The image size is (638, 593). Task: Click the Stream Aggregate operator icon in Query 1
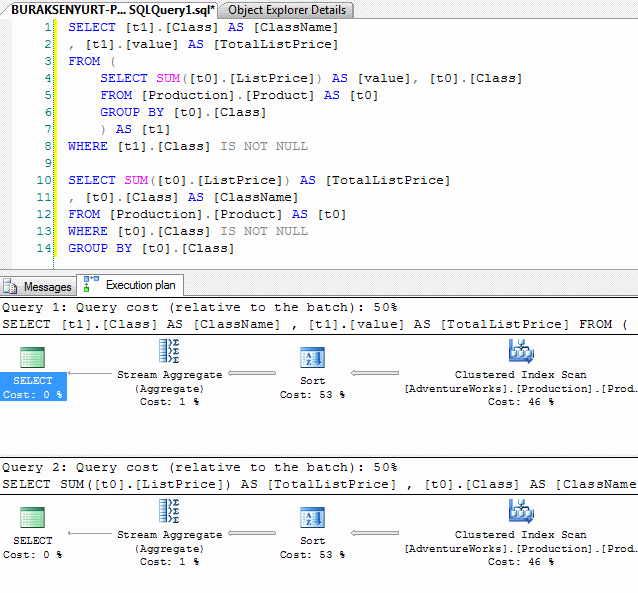168,352
